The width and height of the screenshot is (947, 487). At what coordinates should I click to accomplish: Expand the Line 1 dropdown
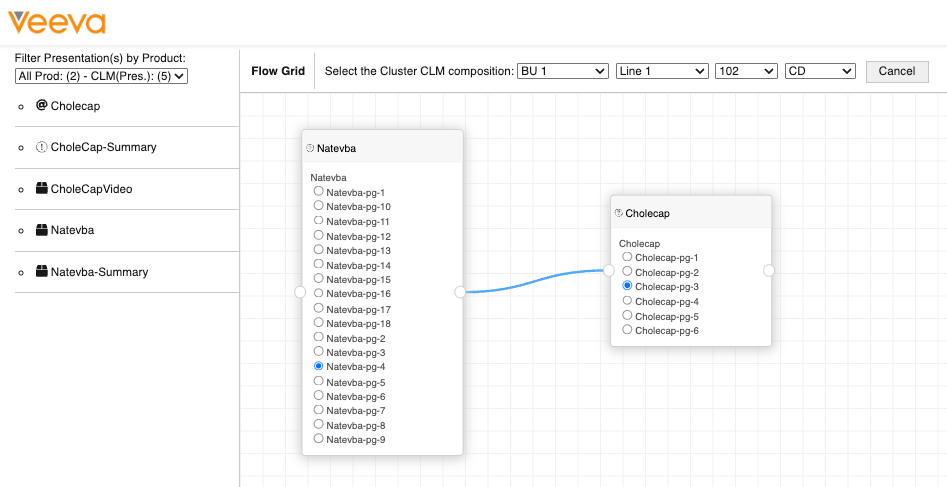tap(662, 71)
